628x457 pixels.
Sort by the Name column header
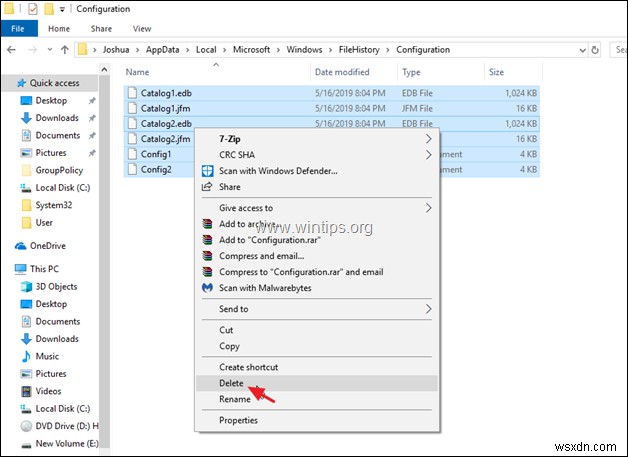pos(216,72)
